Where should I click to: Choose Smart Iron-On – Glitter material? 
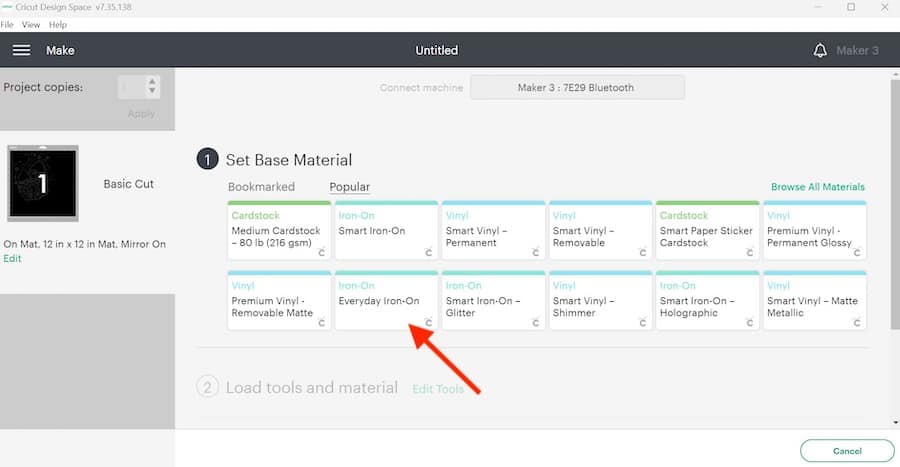coord(494,301)
